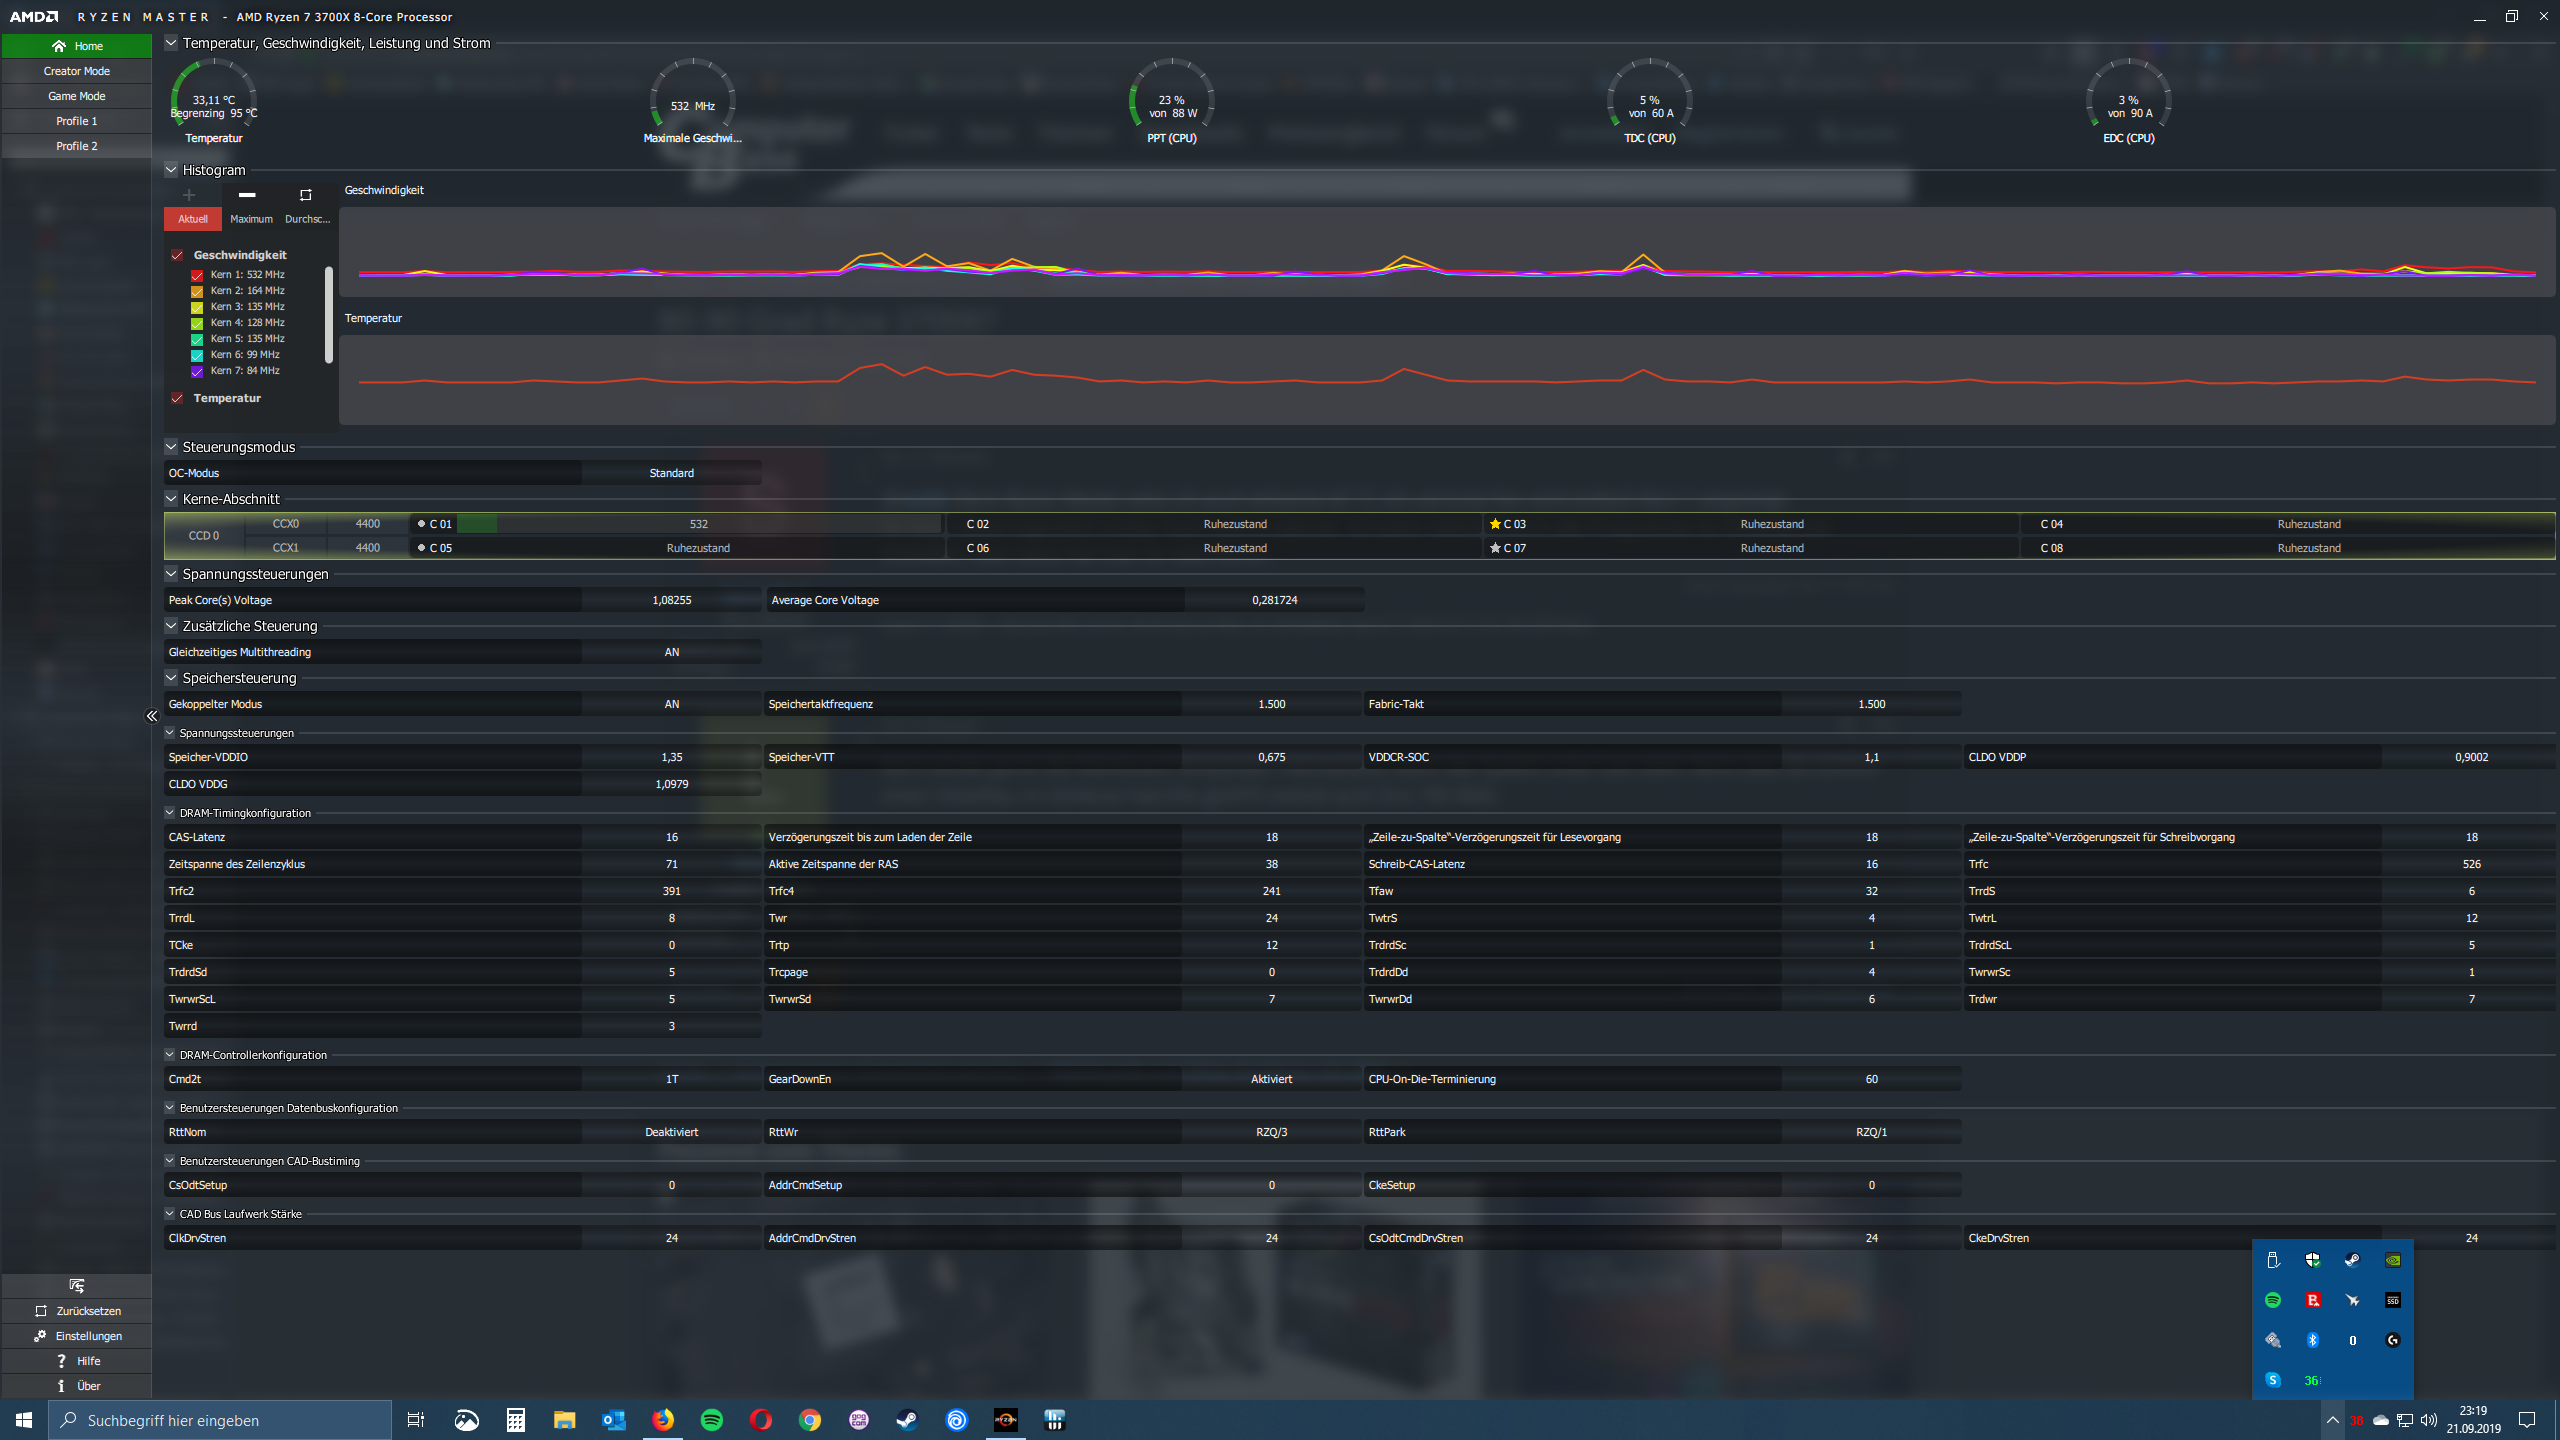Collapse the DRAM-Timingkonfiguration subsection
Viewport: 2560px width, 1440px height.
[170, 813]
